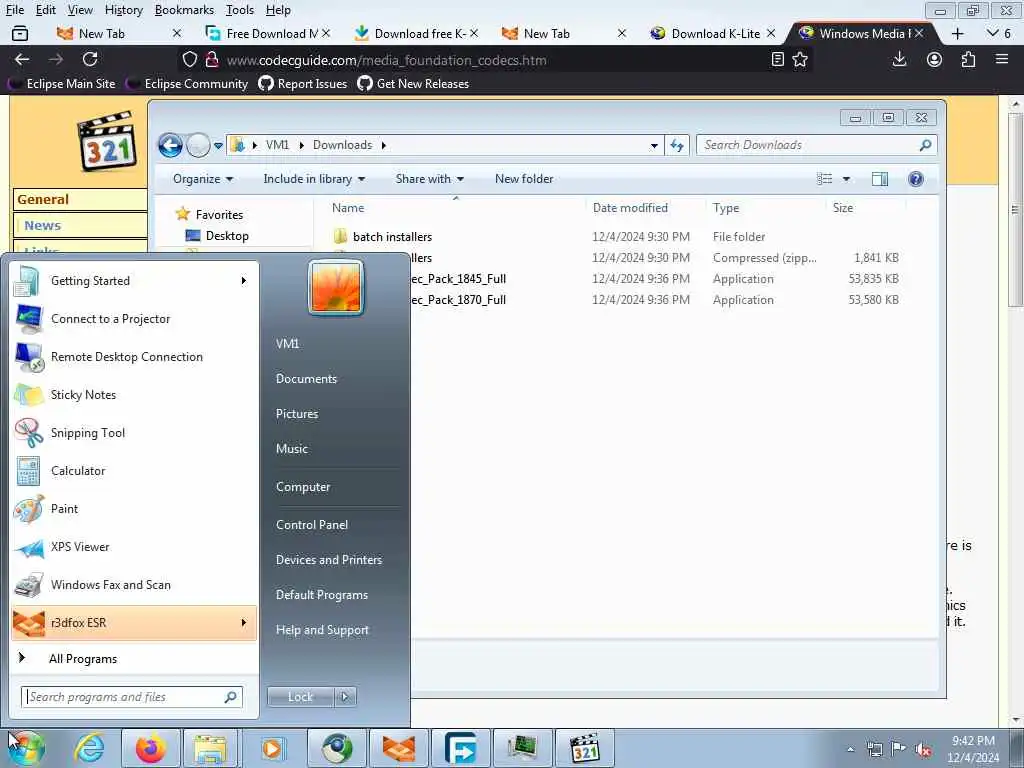Toggle the Explorer preview pane
Screen dimensions: 1024x768
click(880, 179)
